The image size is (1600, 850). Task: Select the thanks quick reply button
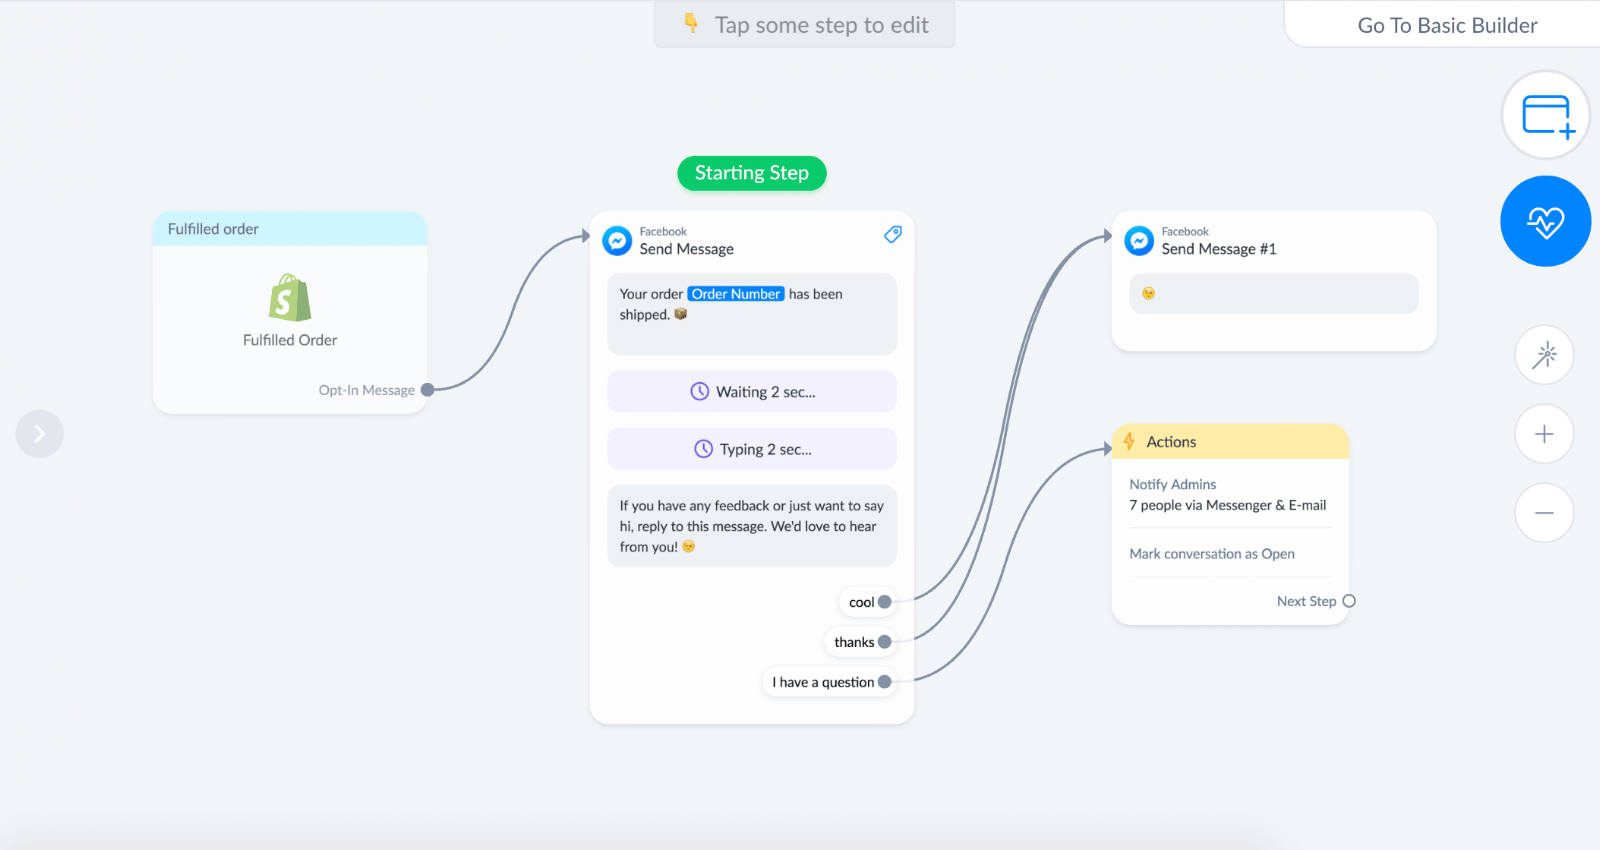pos(859,642)
